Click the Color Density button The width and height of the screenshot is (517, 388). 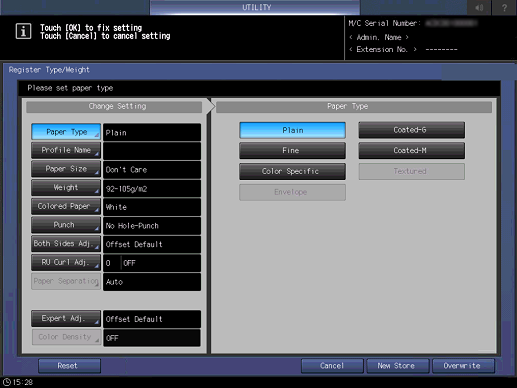click(66, 337)
